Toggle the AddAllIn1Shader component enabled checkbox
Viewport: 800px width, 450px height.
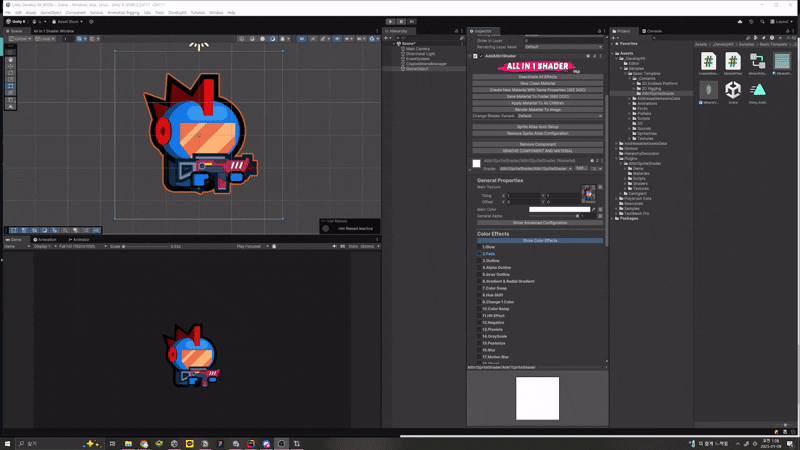(x=481, y=56)
